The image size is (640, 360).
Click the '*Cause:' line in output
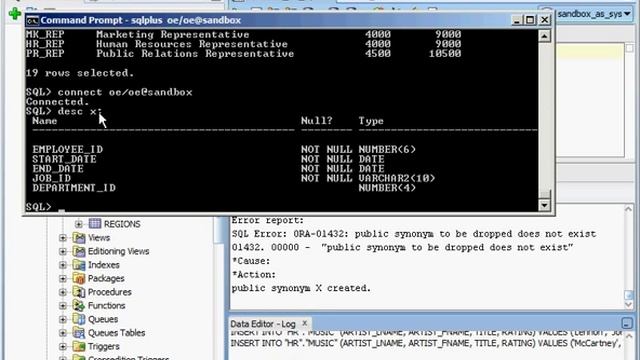[x=251, y=261]
